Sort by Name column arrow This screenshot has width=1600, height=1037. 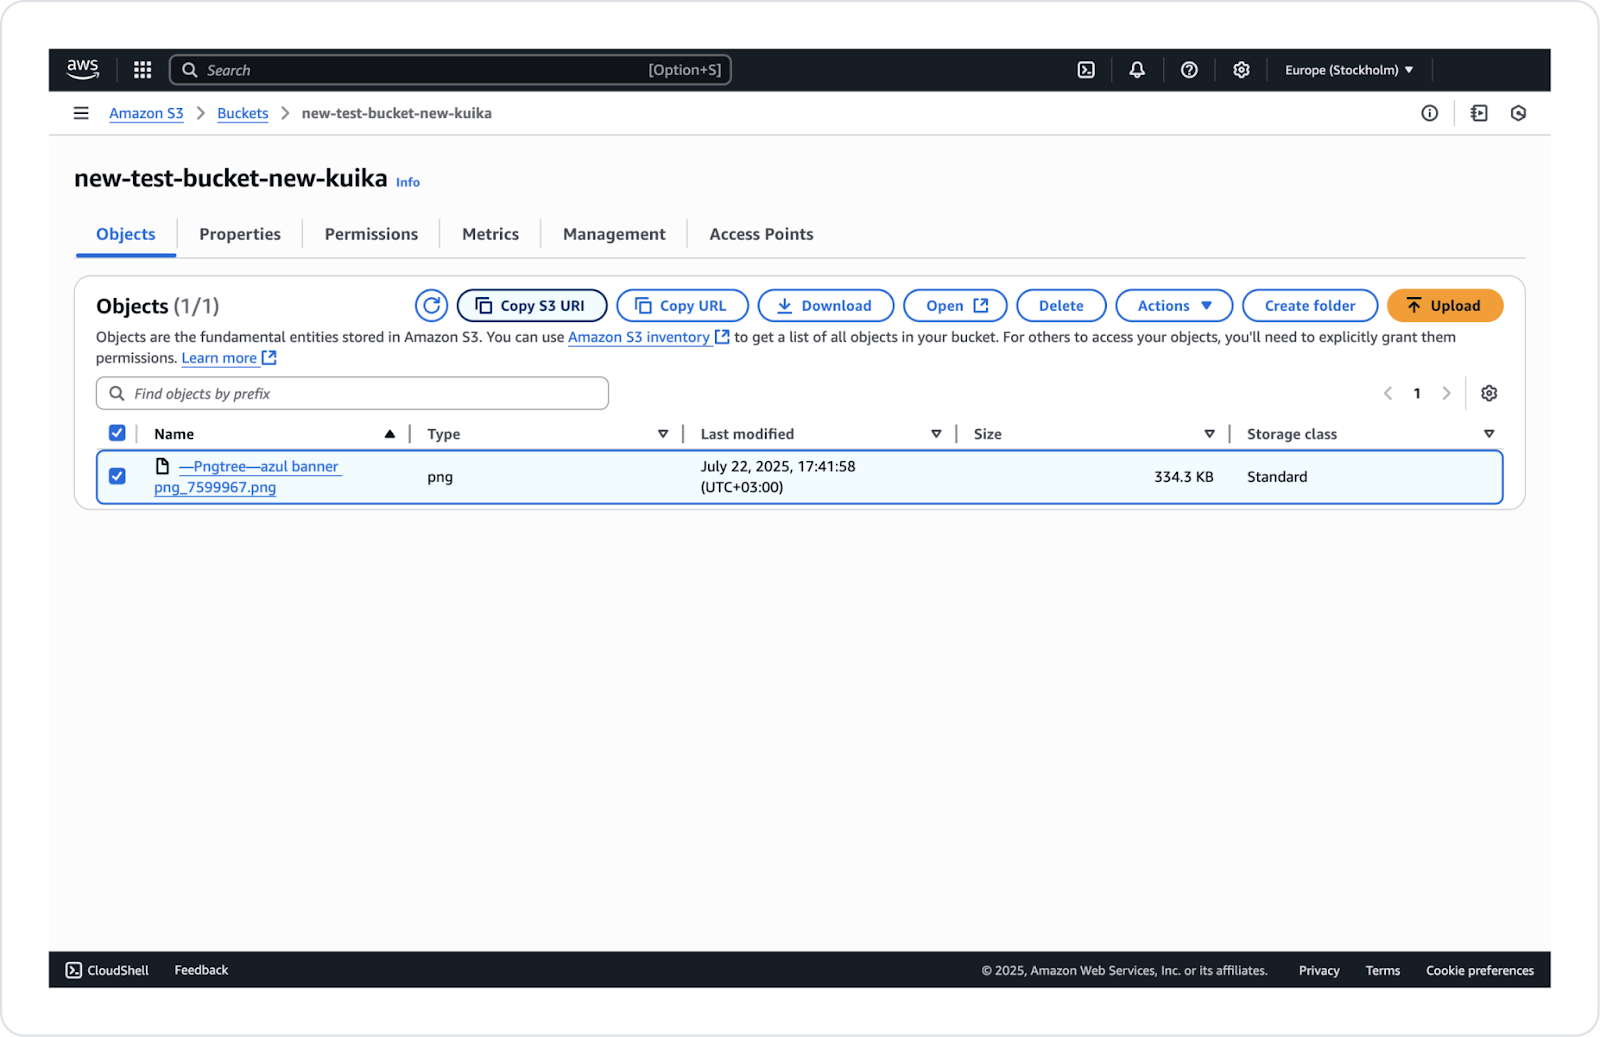coord(390,434)
